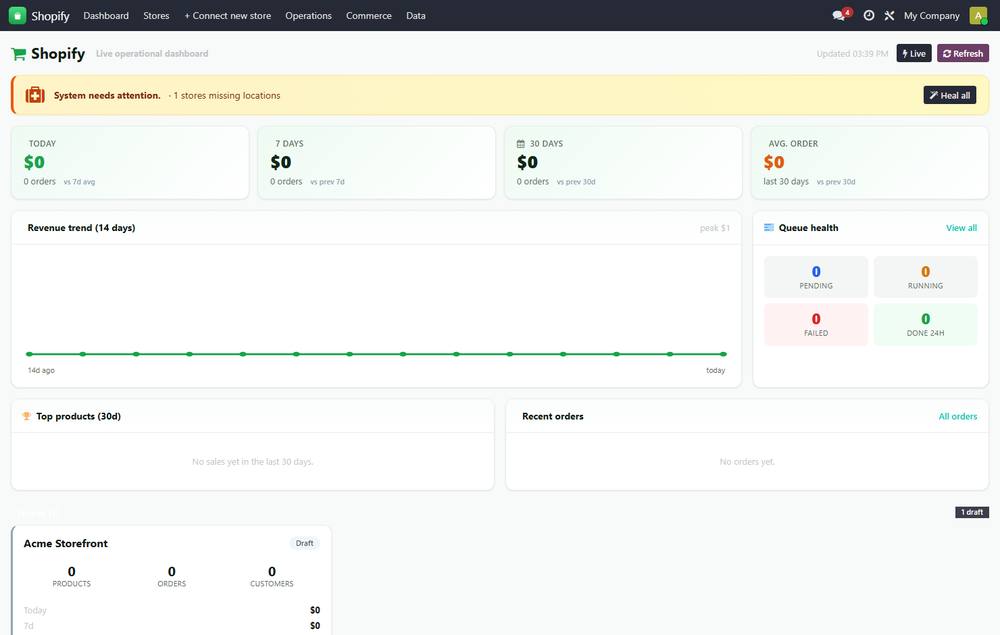Viewport: 1000px width, 635px height.
Task: Open the Running queue tile
Action: pyautogui.click(x=925, y=277)
